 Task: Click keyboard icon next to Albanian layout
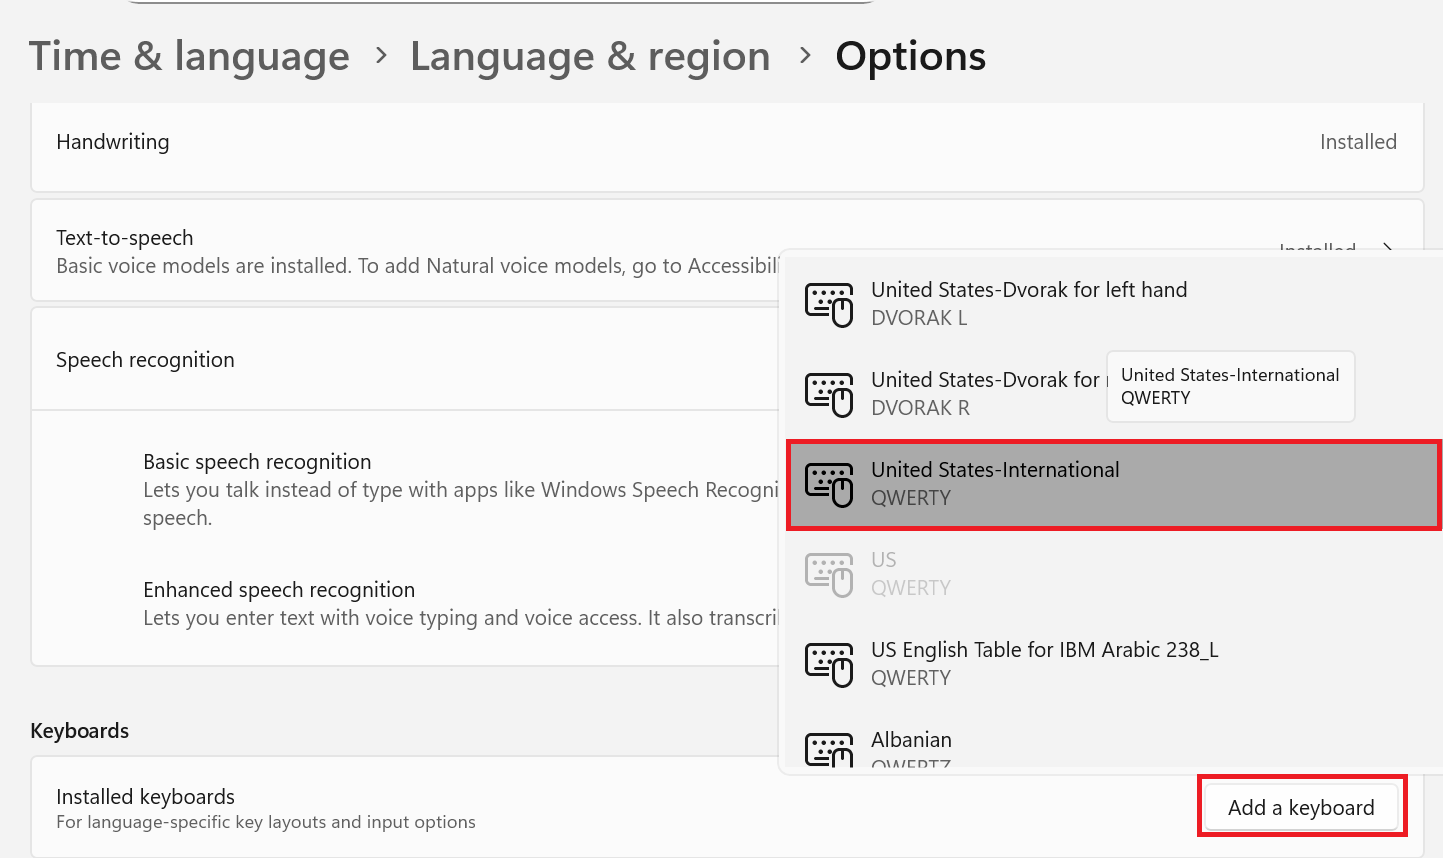(829, 749)
